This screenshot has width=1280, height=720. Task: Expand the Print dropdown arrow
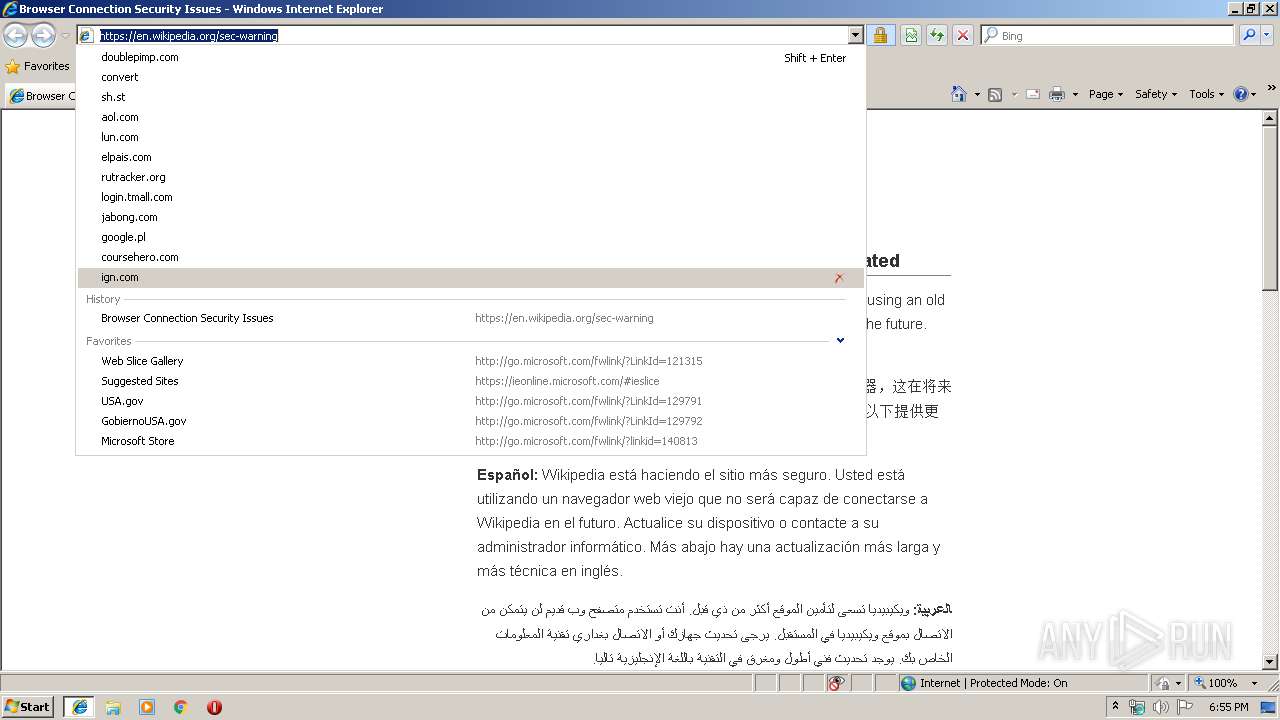1075,94
